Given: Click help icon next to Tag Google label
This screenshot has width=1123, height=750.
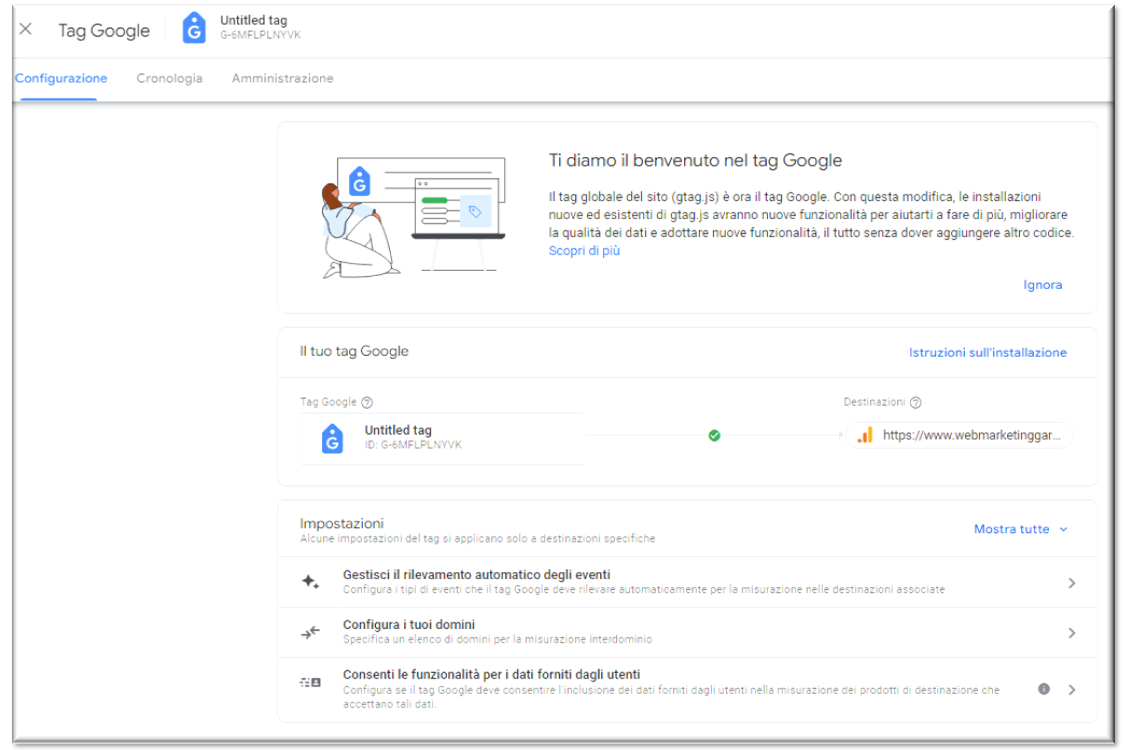Looking at the screenshot, I should 367,403.
